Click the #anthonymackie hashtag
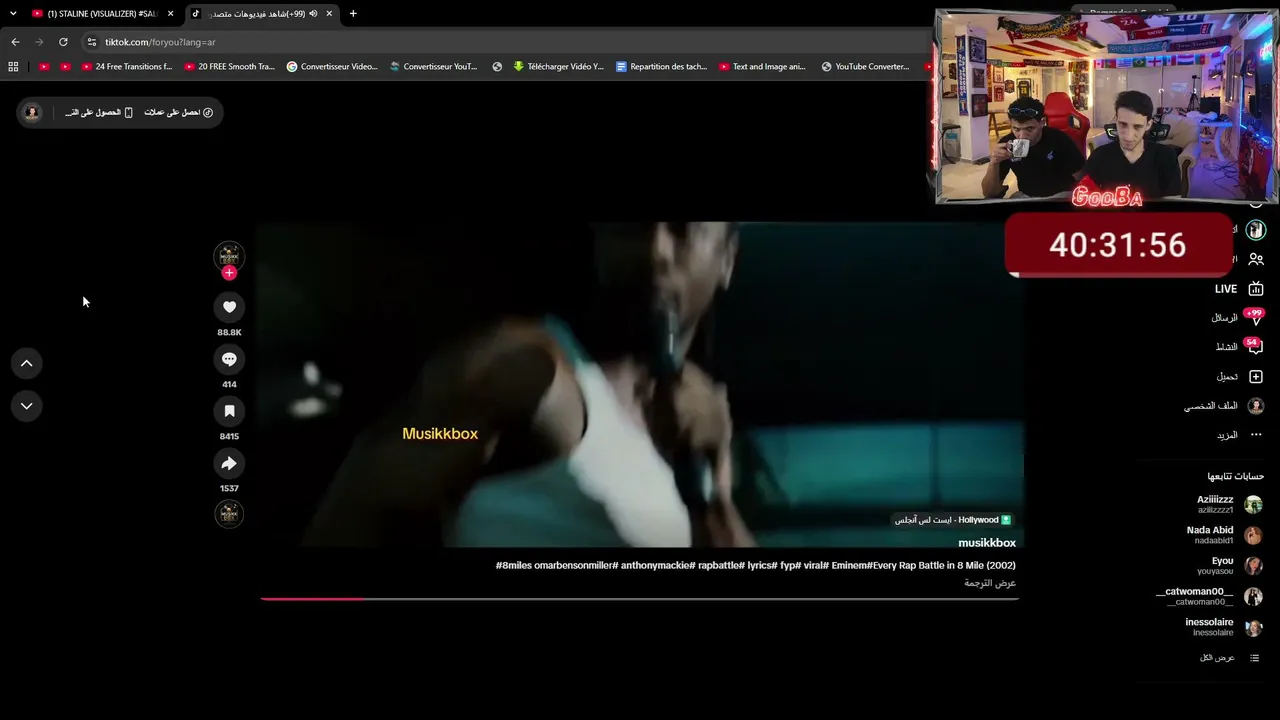The height and width of the screenshot is (720, 1280). pos(656,566)
